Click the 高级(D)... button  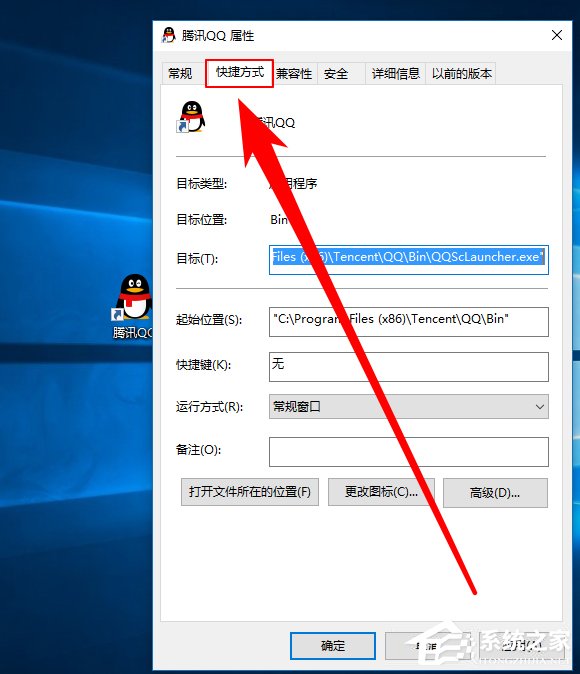[x=495, y=493]
